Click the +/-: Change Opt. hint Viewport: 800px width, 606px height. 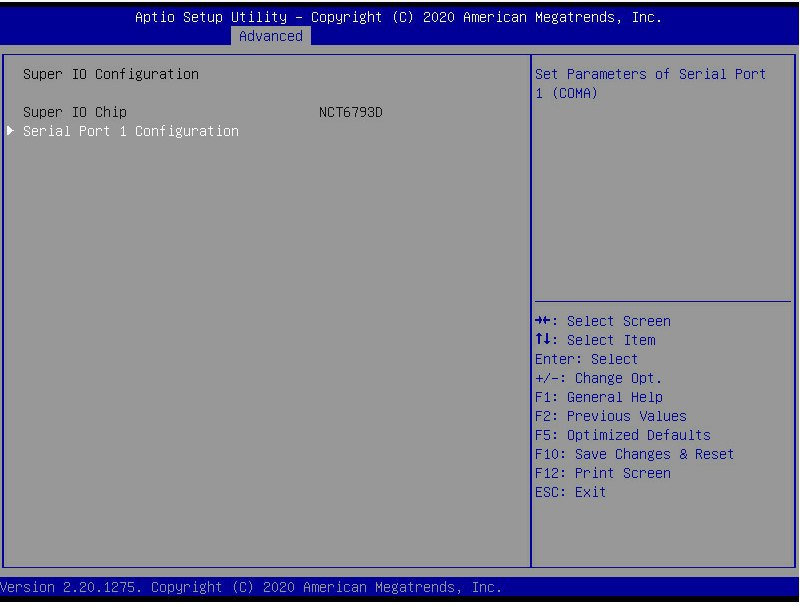click(598, 378)
